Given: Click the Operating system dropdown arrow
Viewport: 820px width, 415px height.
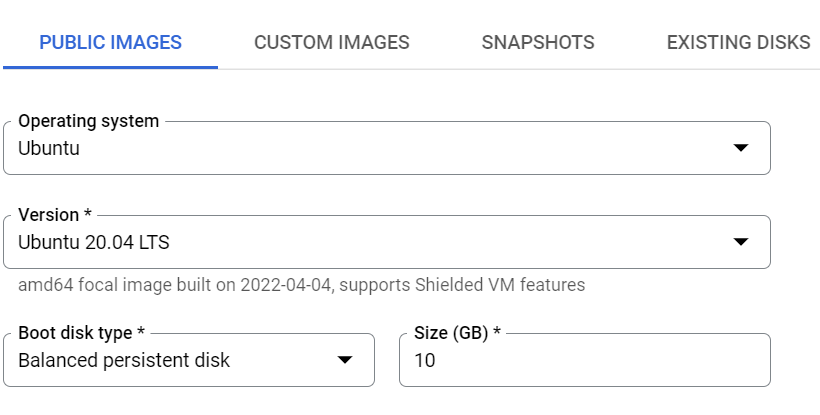Looking at the screenshot, I should click(741, 148).
